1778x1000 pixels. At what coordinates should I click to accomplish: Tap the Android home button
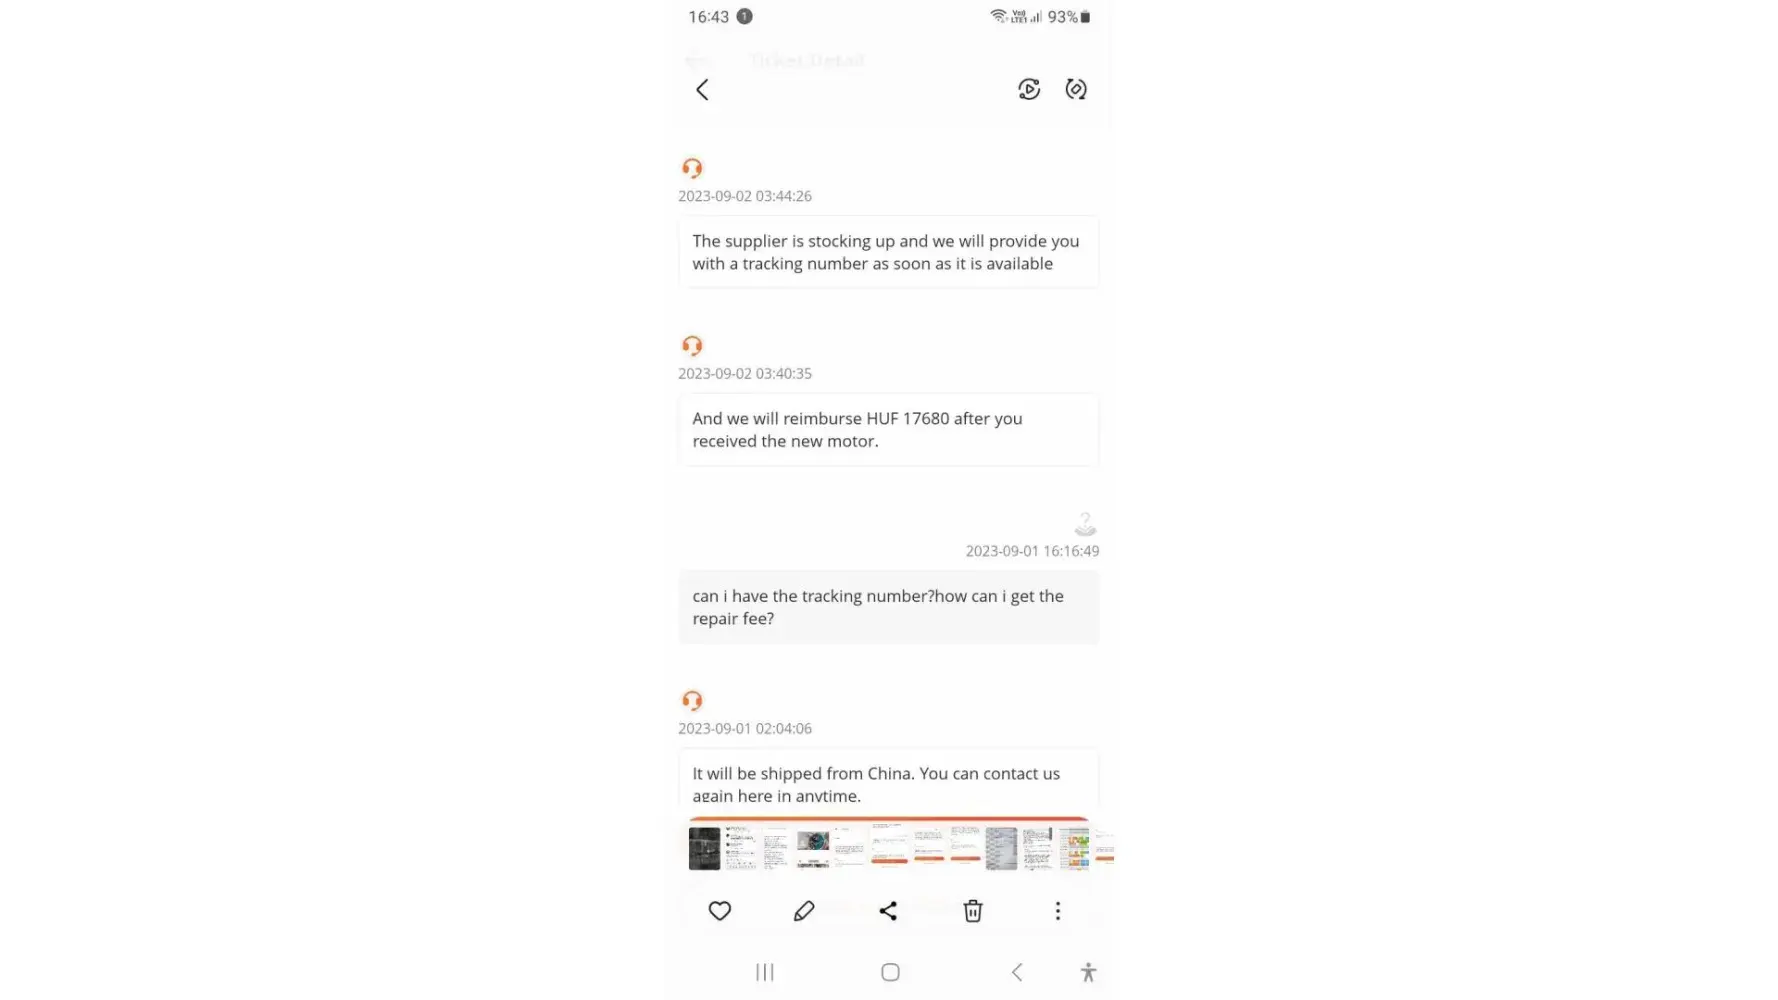coord(890,972)
